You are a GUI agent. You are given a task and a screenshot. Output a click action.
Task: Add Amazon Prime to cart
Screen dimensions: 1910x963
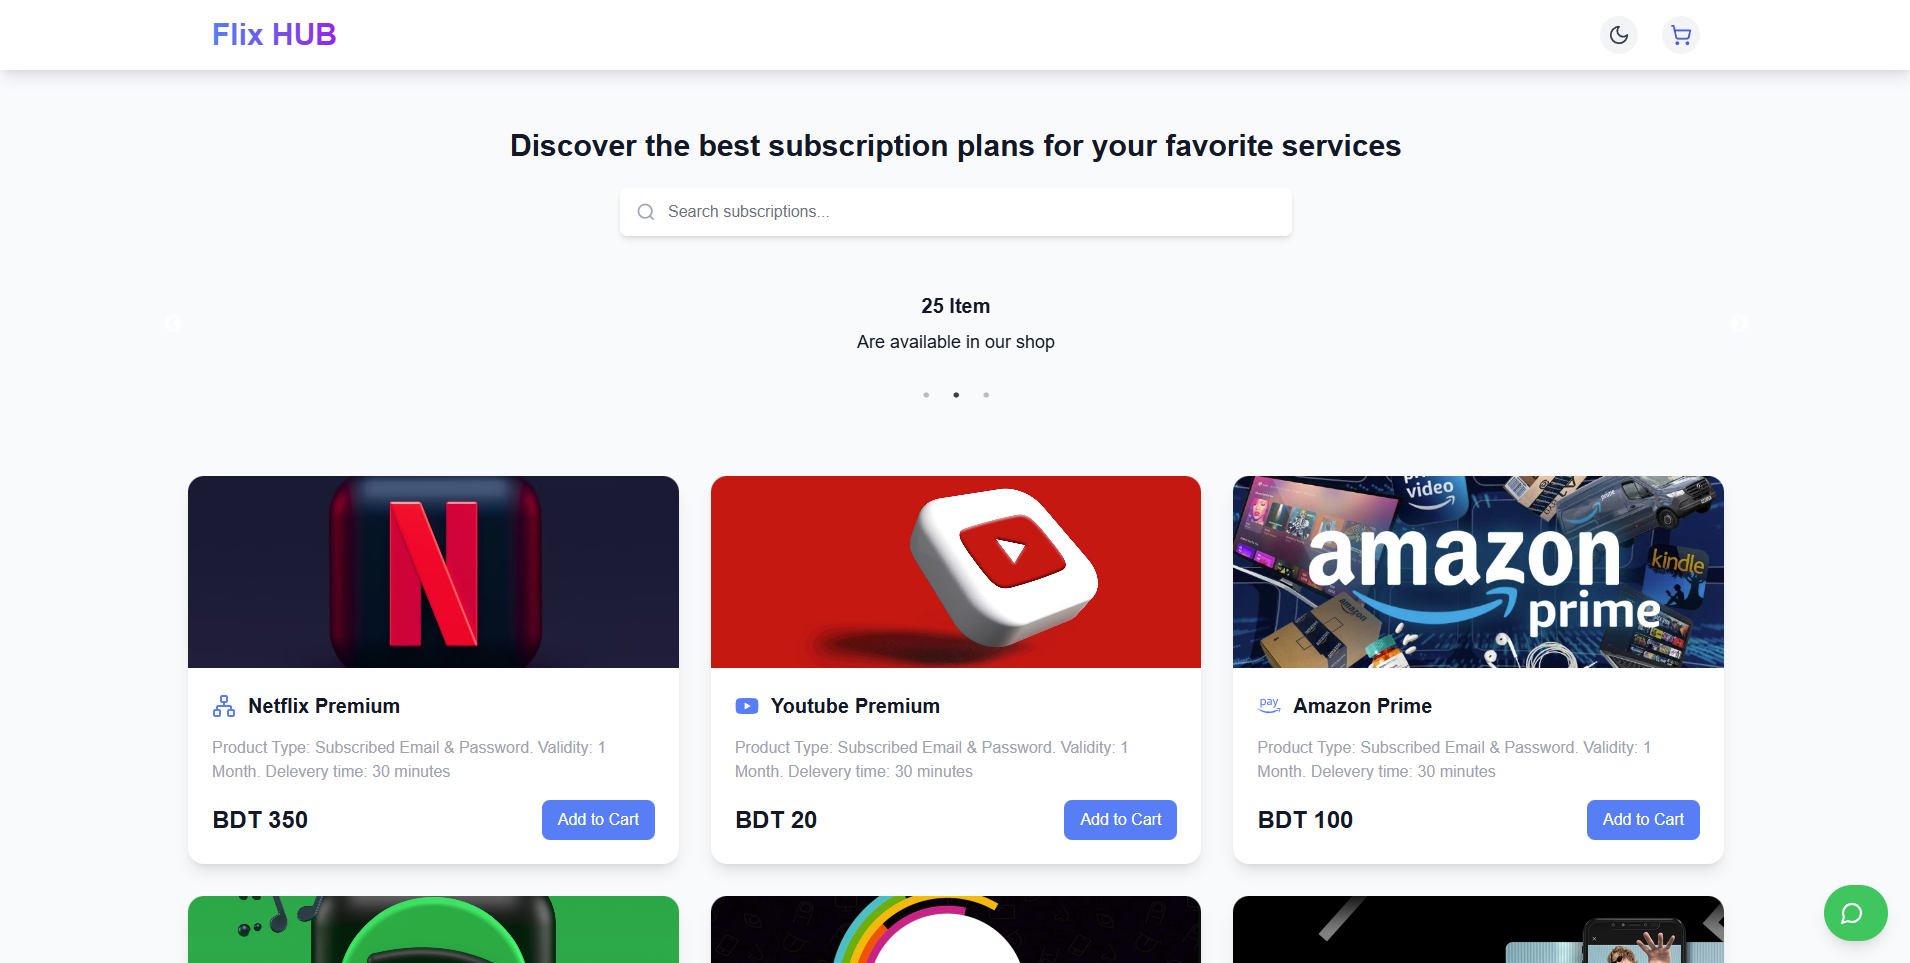pos(1643,820)
